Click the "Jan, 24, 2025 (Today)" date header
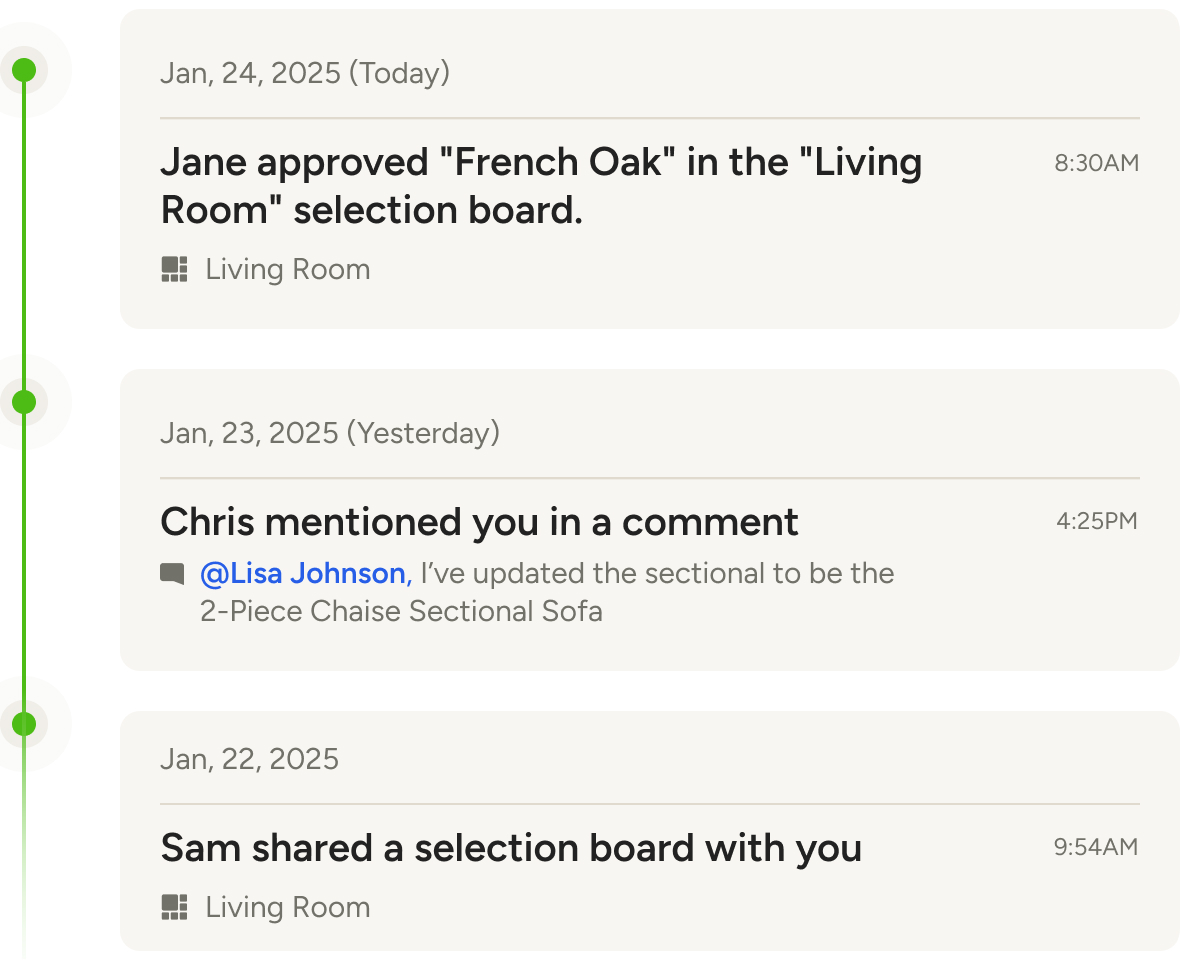The height and width of the screenshot is (960, 1180). pos(305,73)
